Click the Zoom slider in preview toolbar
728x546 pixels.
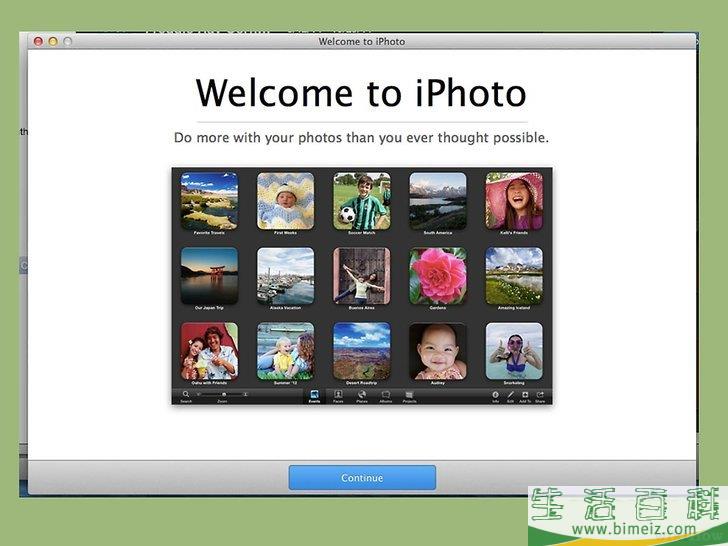point(222,394)
